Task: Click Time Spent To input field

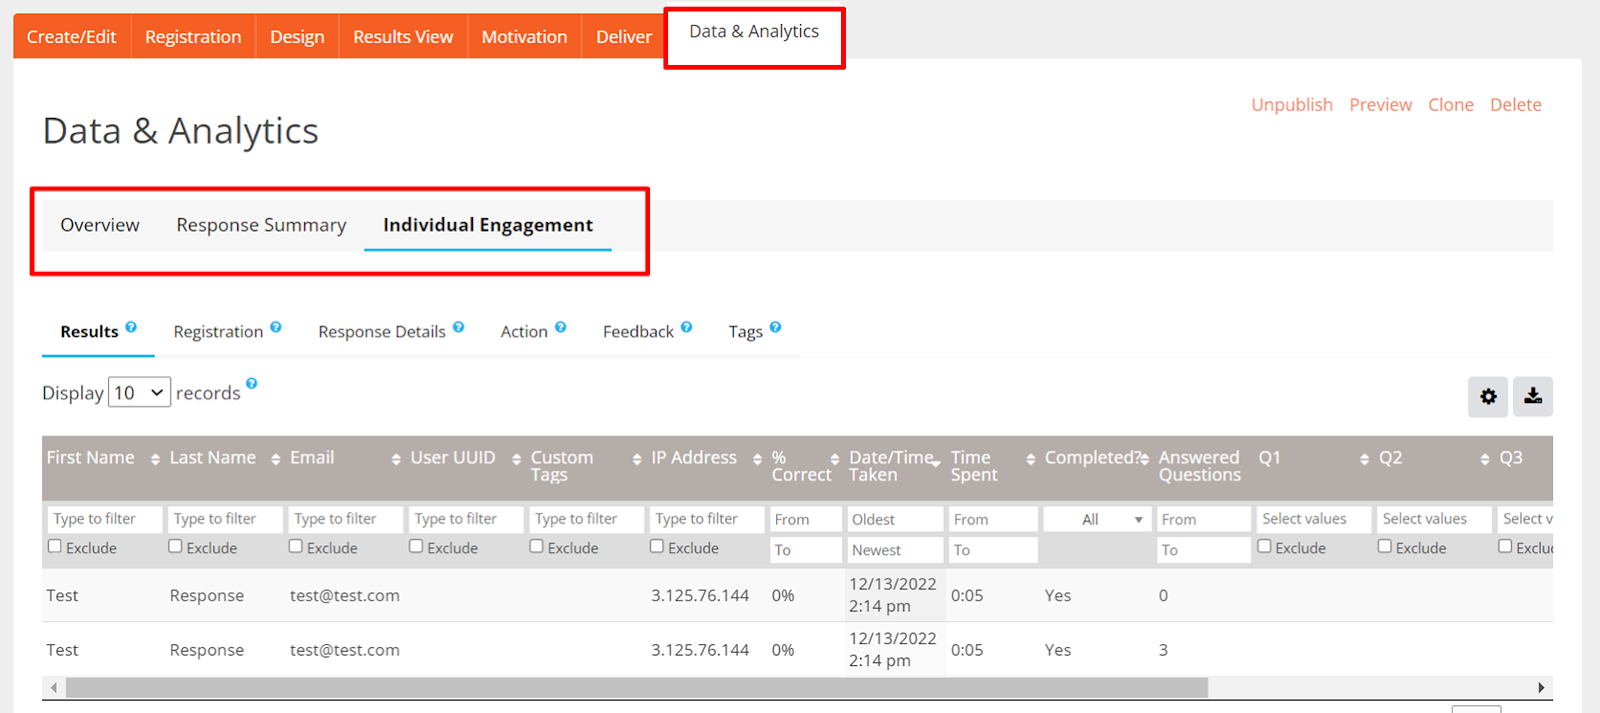Action: pyautogui.click(x=993, y=550)
